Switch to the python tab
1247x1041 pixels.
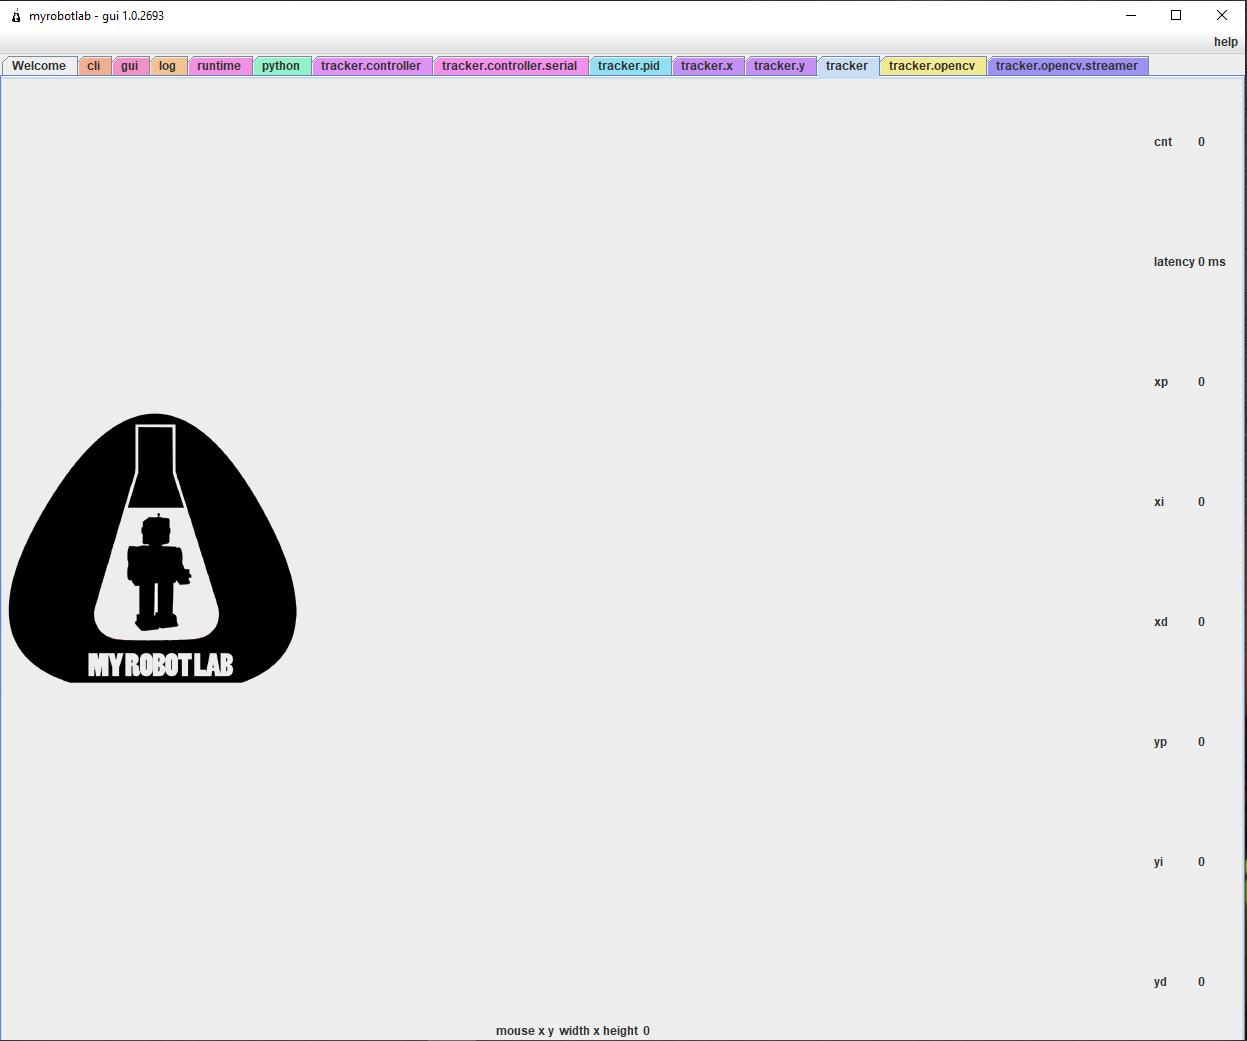281,66
